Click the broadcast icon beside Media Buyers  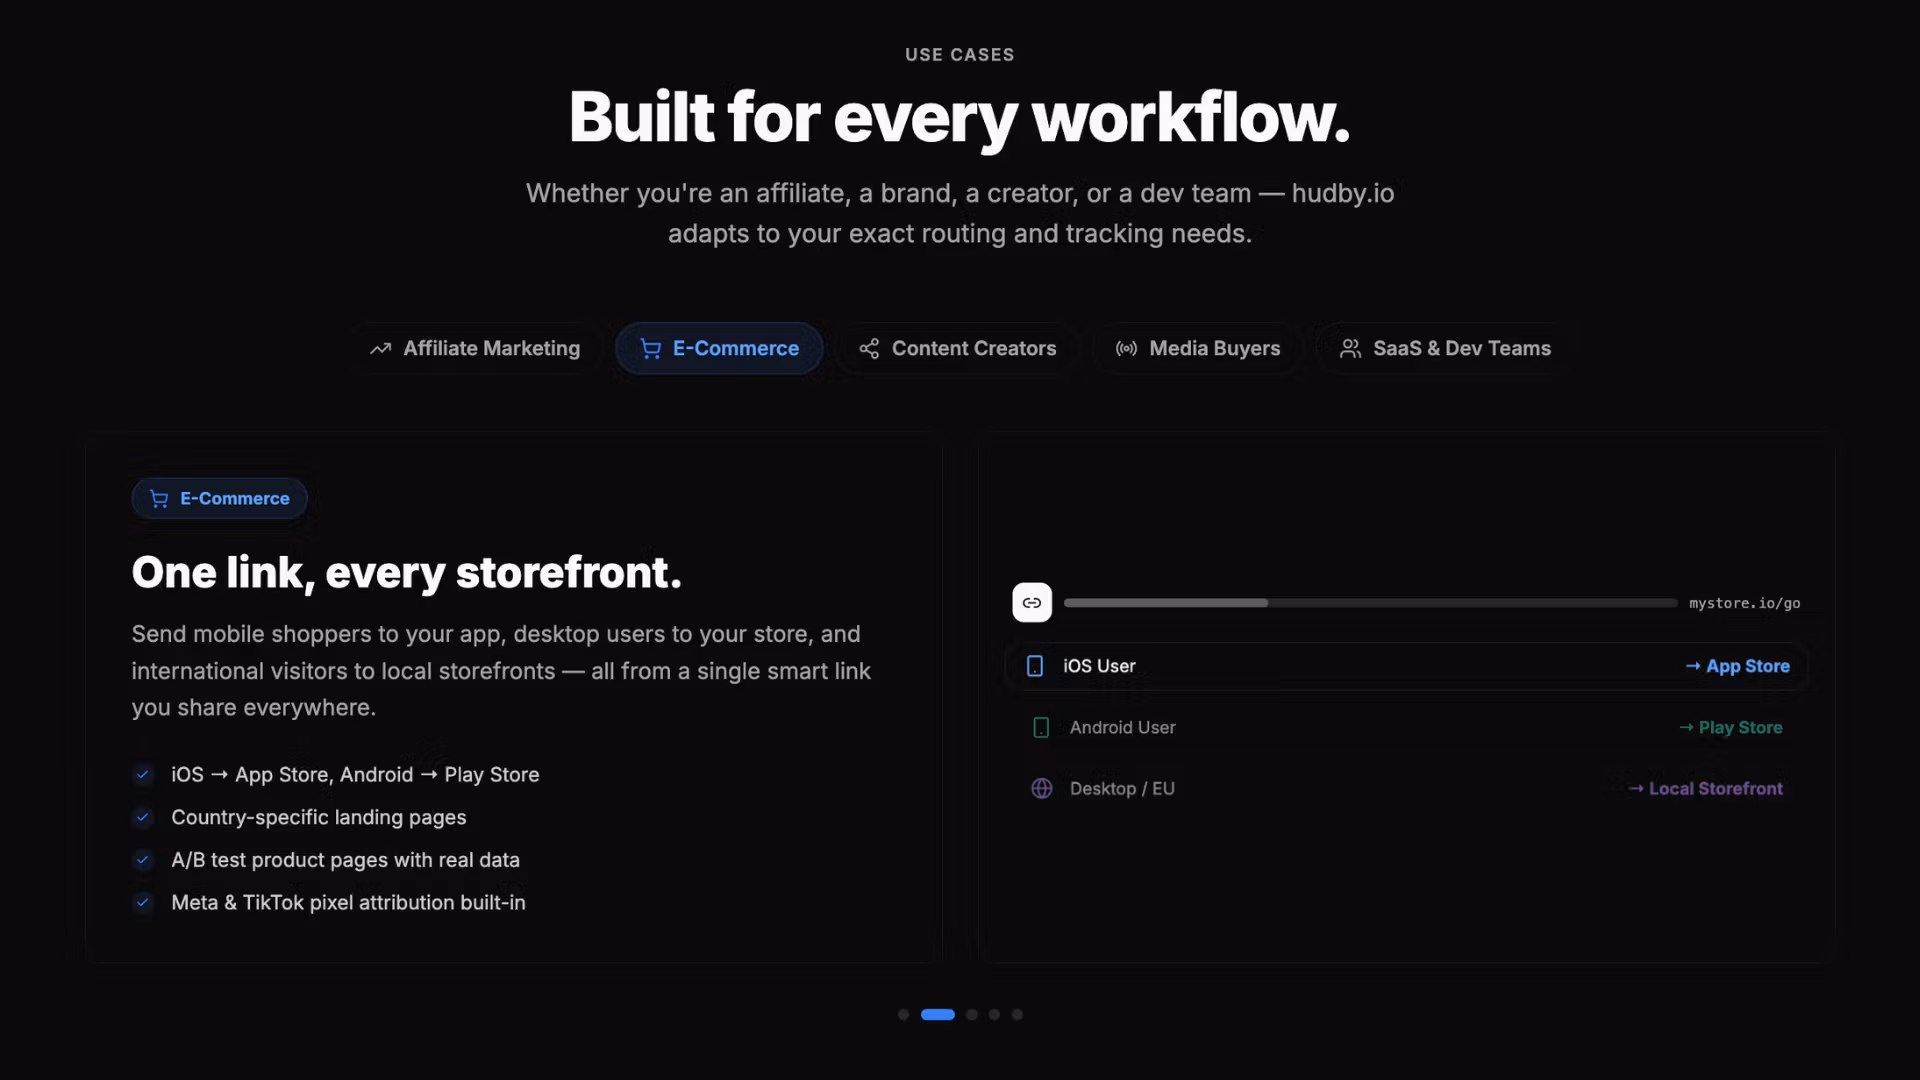click(x=1126, y=349)
